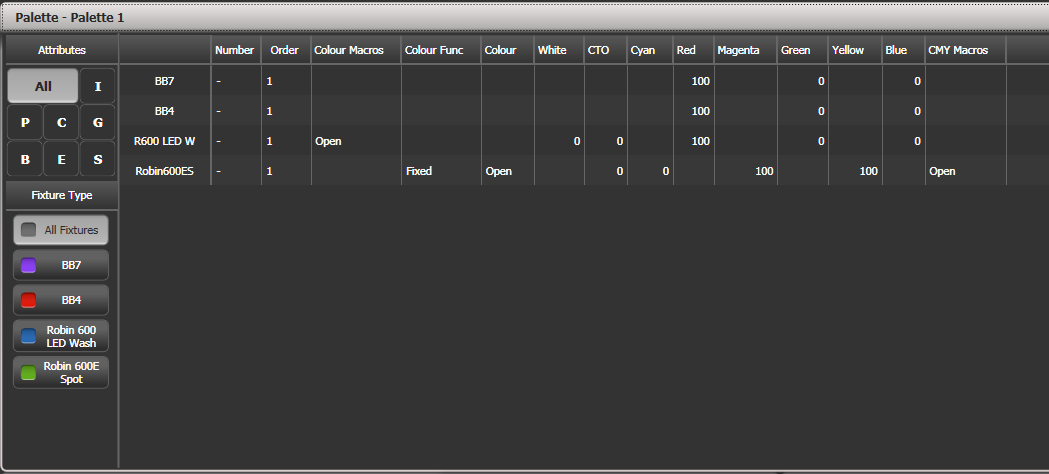Click the Red value 100 in BB7 row

click(x=700, y=81)
